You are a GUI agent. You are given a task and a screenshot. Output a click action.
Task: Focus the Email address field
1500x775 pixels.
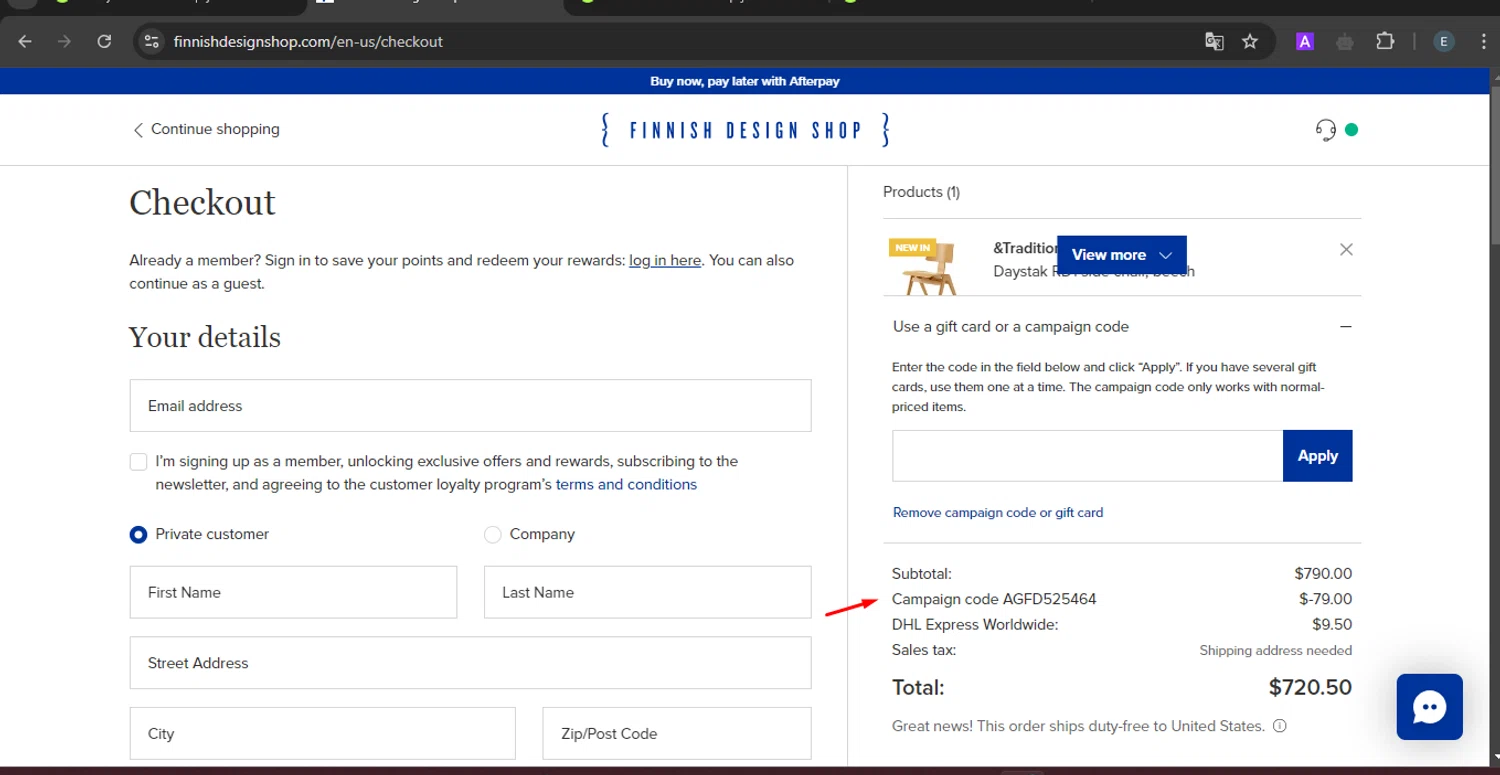click(x=470, y=406)
